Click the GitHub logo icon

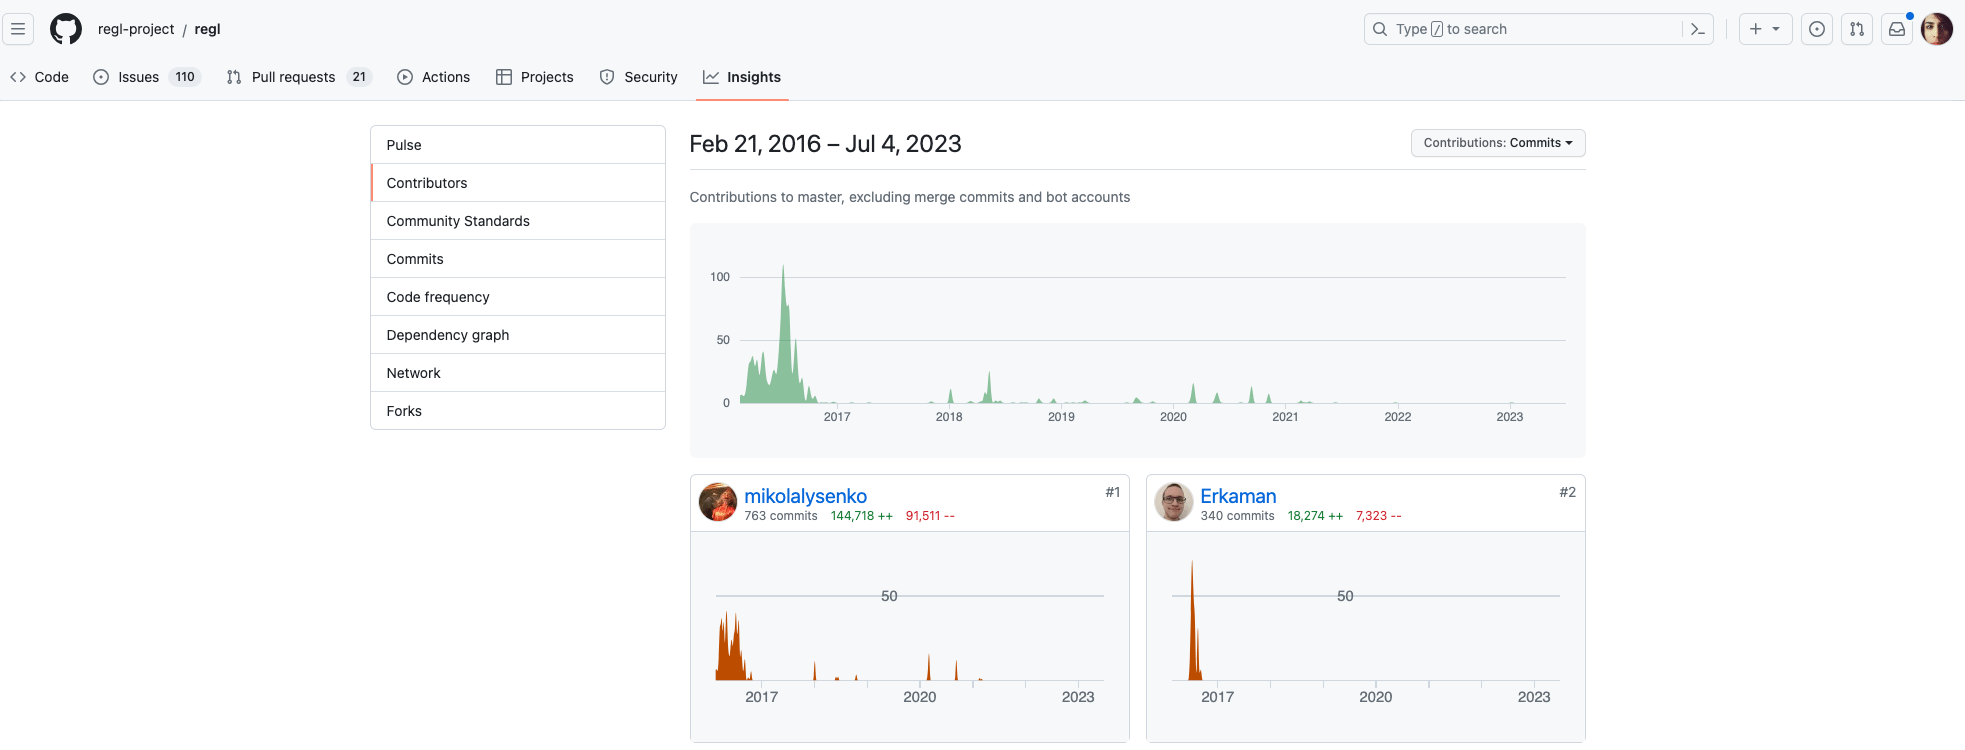(66, 29)
